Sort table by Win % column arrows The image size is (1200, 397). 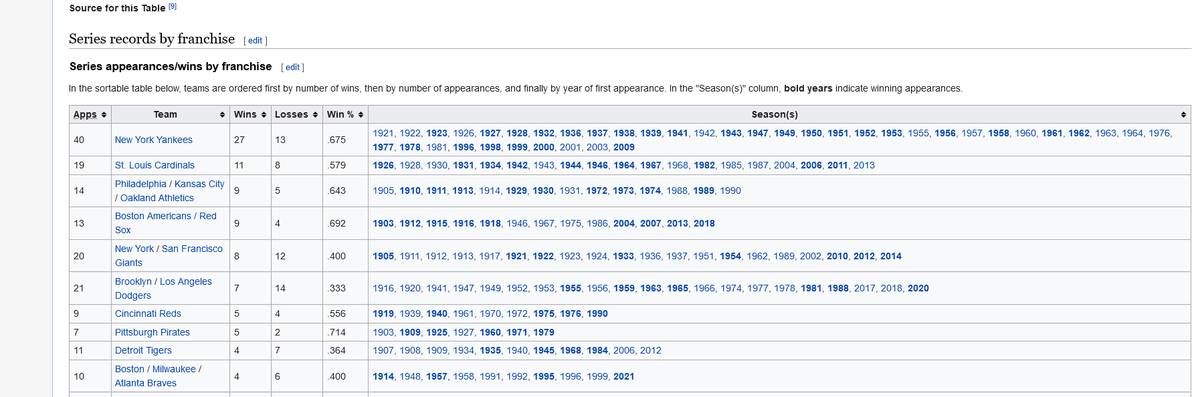pos(361,114)
